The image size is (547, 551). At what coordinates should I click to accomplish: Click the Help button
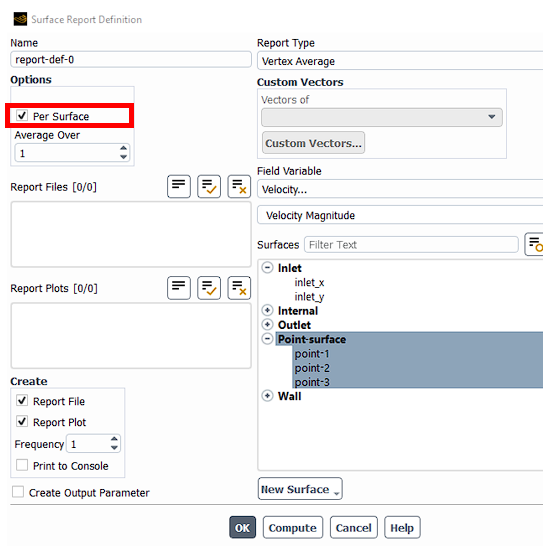tap(402, 527)
